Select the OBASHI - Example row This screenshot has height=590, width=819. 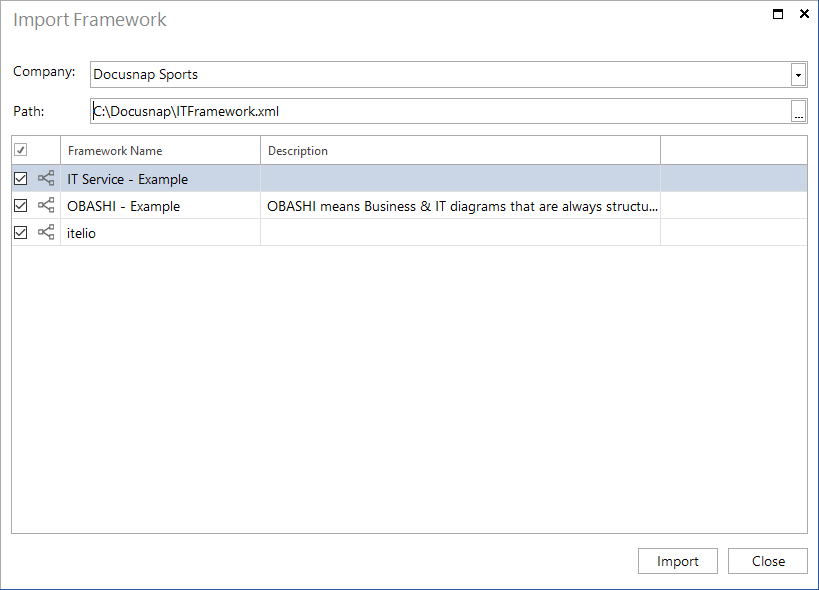[x=410, y=206]
